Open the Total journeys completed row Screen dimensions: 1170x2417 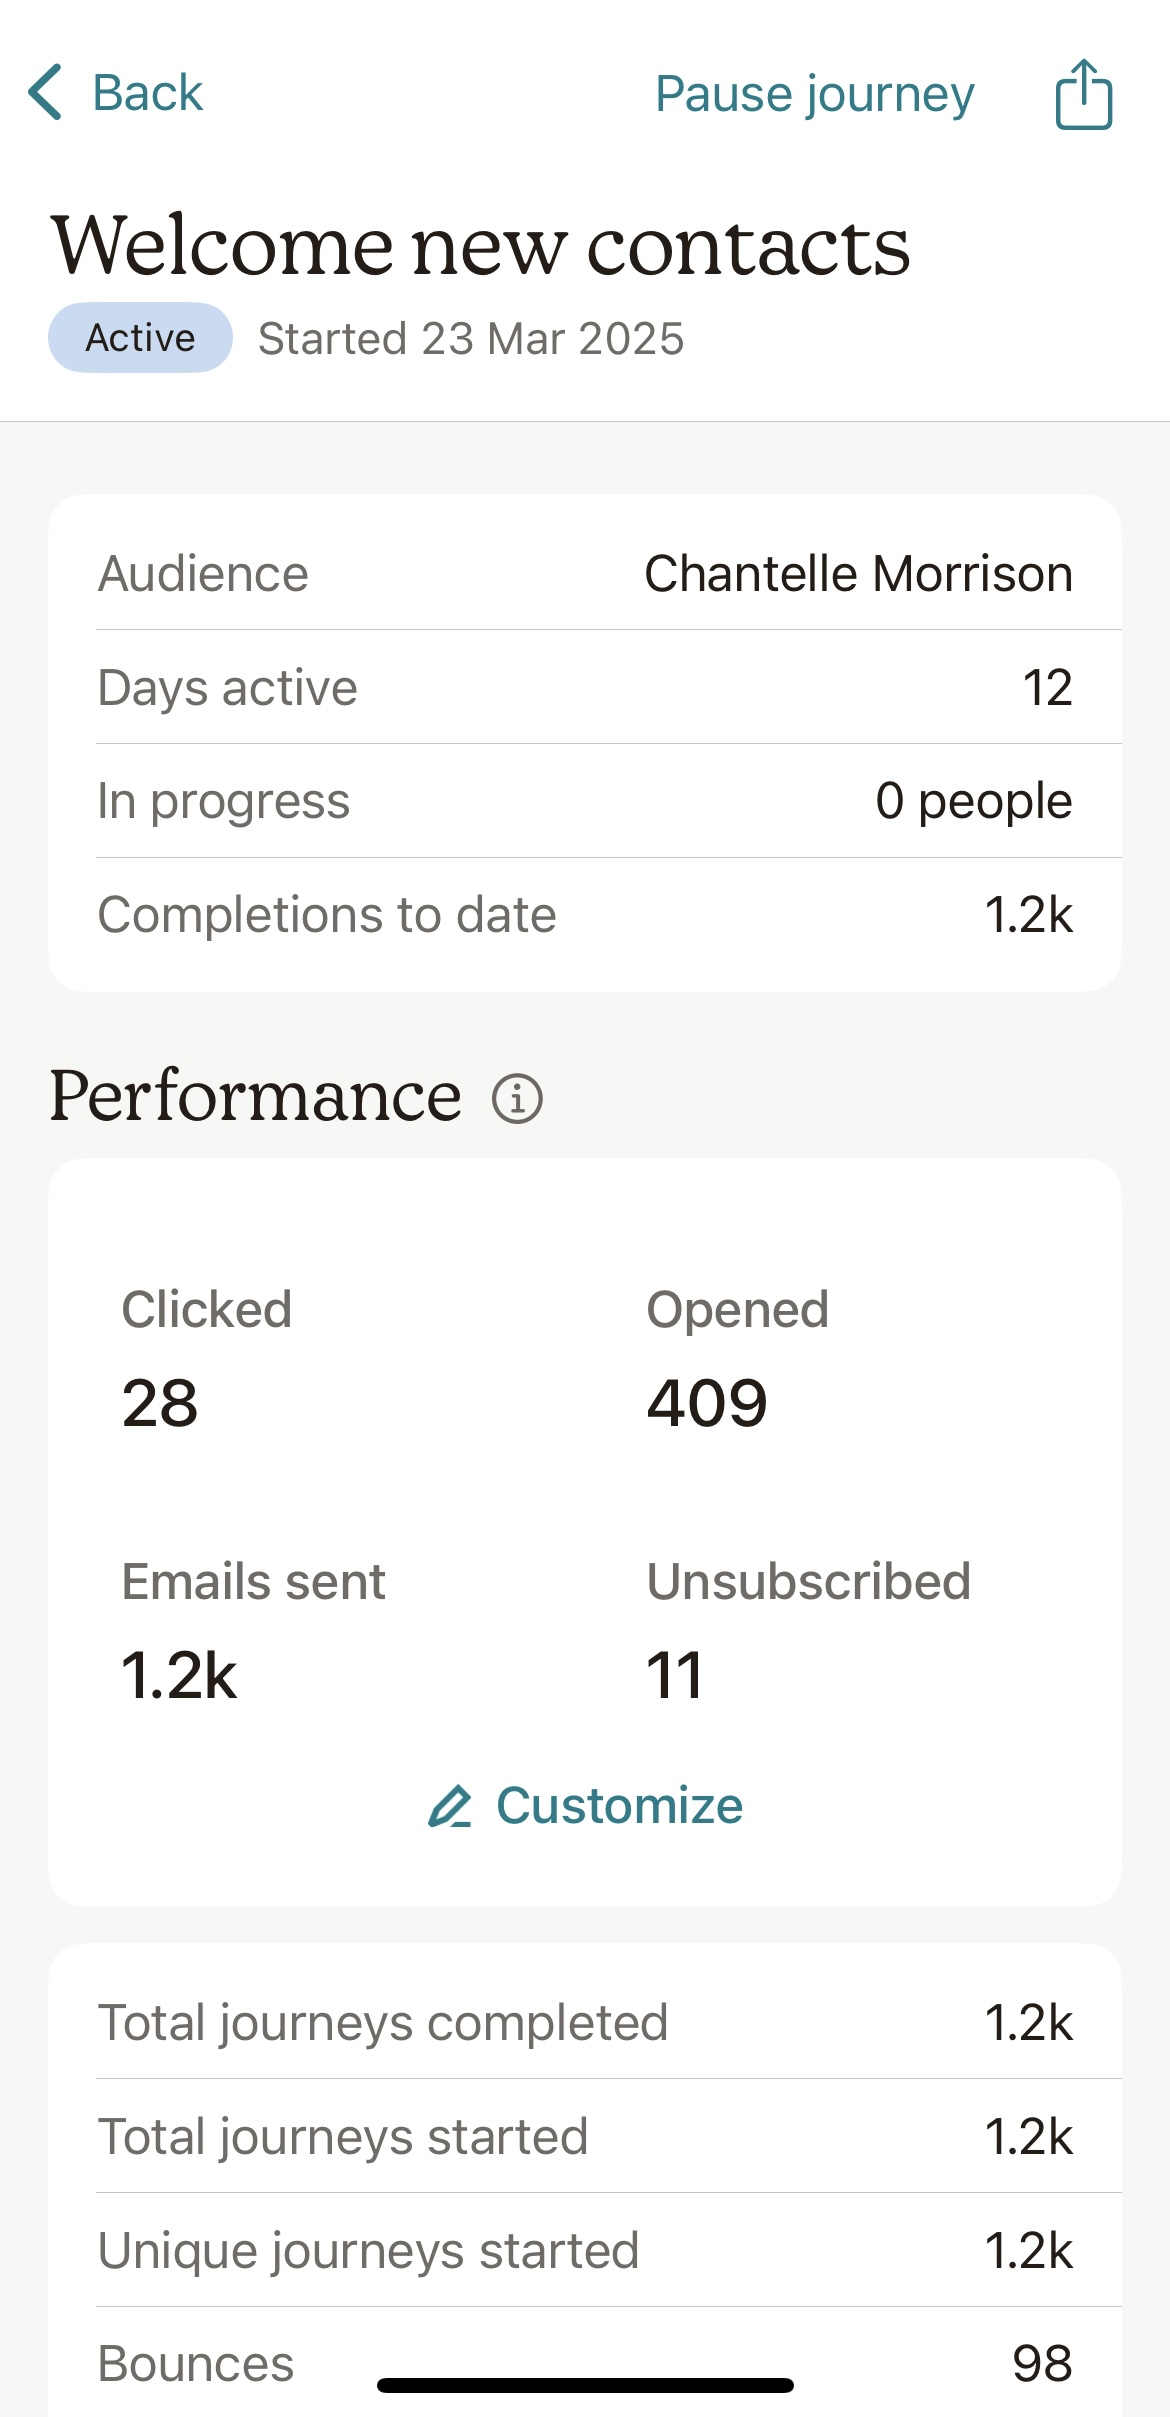click(x=585, y=2023)
